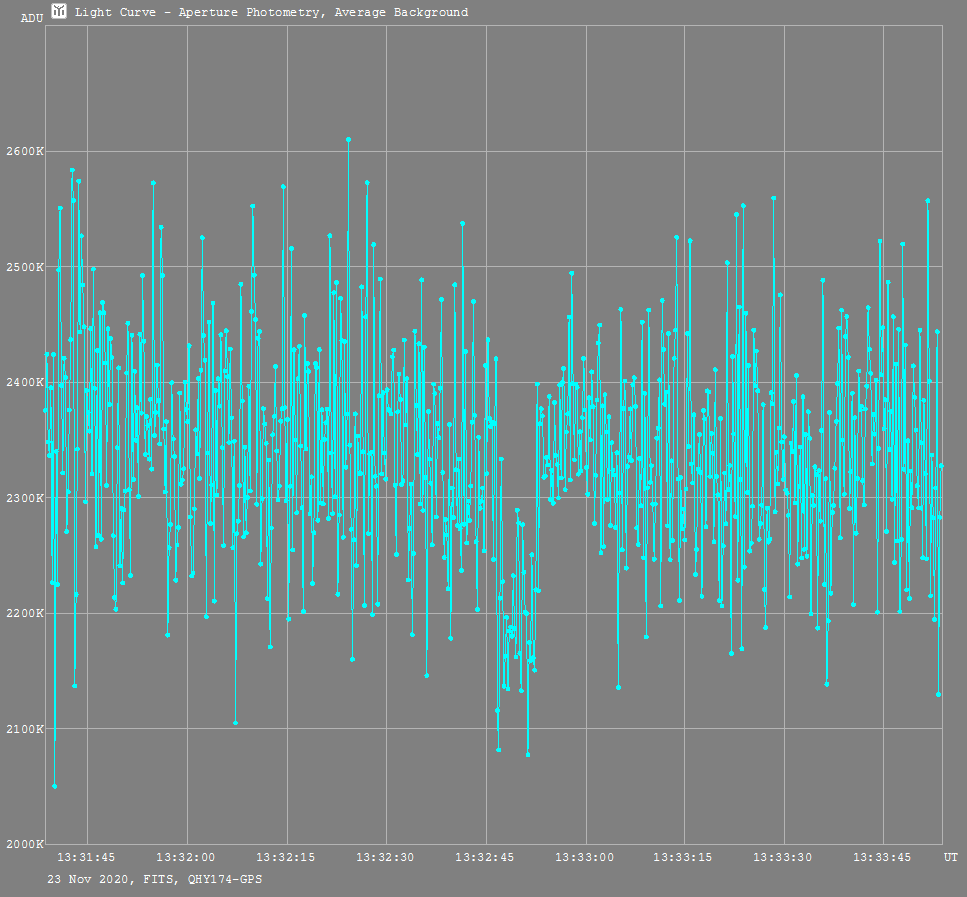Image resolution: width=967 pixels, height=897 pixels.
Task: Click the 2600K y-axis label
Action: [25, 152]
